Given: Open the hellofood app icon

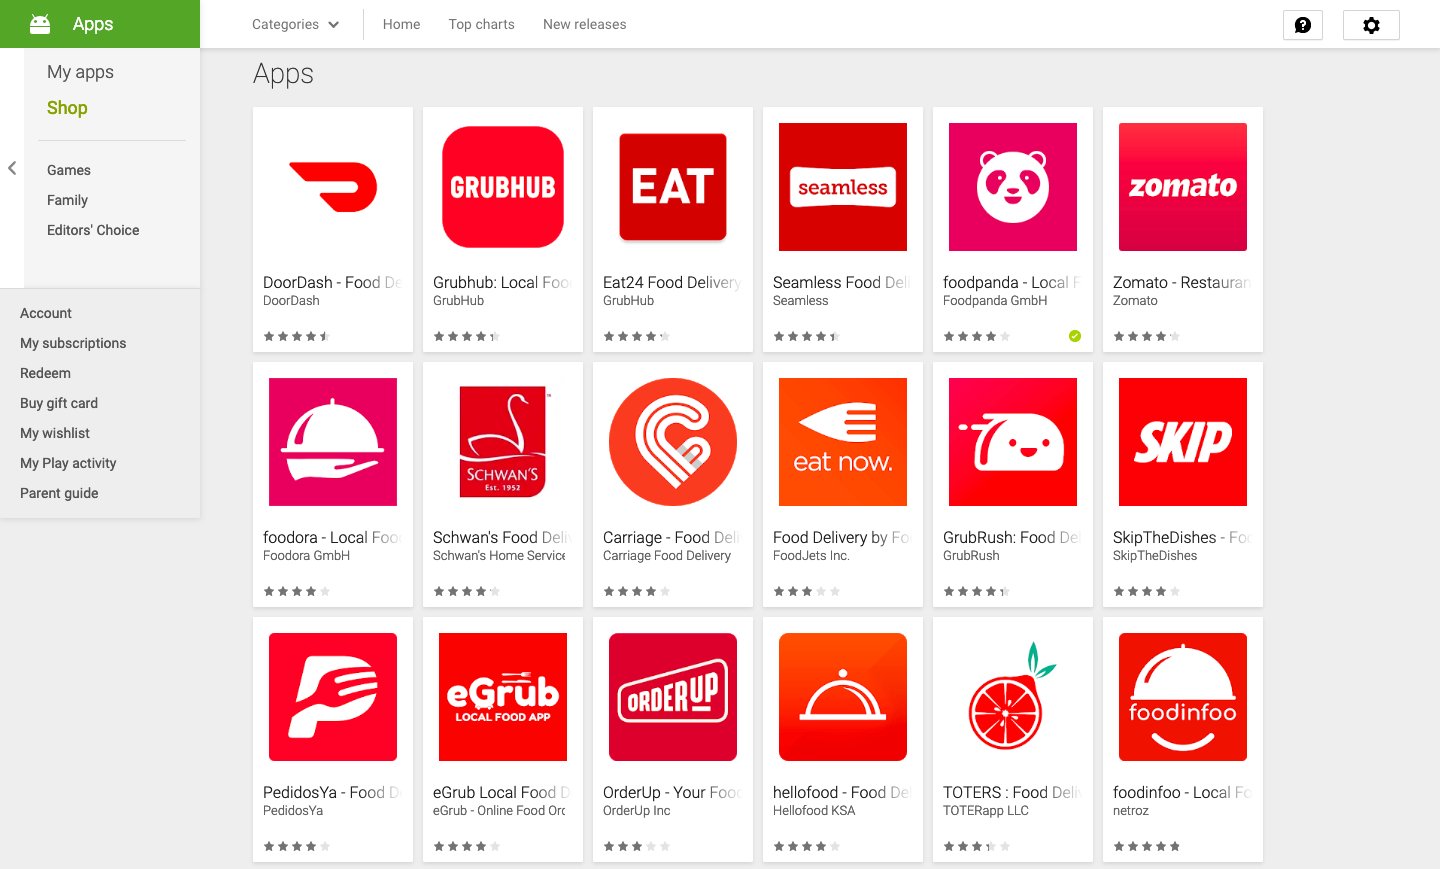Looking at the screenshot, I should coord(843,697).
